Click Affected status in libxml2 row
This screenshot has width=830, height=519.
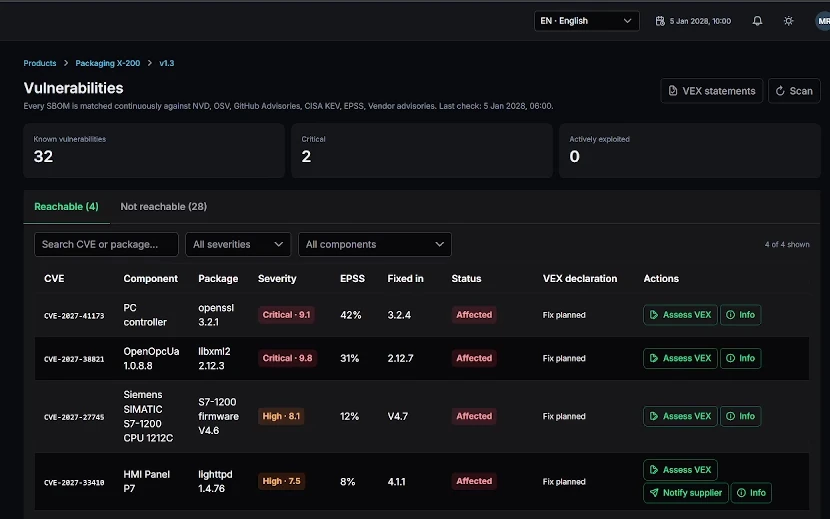tap(474, 358)
